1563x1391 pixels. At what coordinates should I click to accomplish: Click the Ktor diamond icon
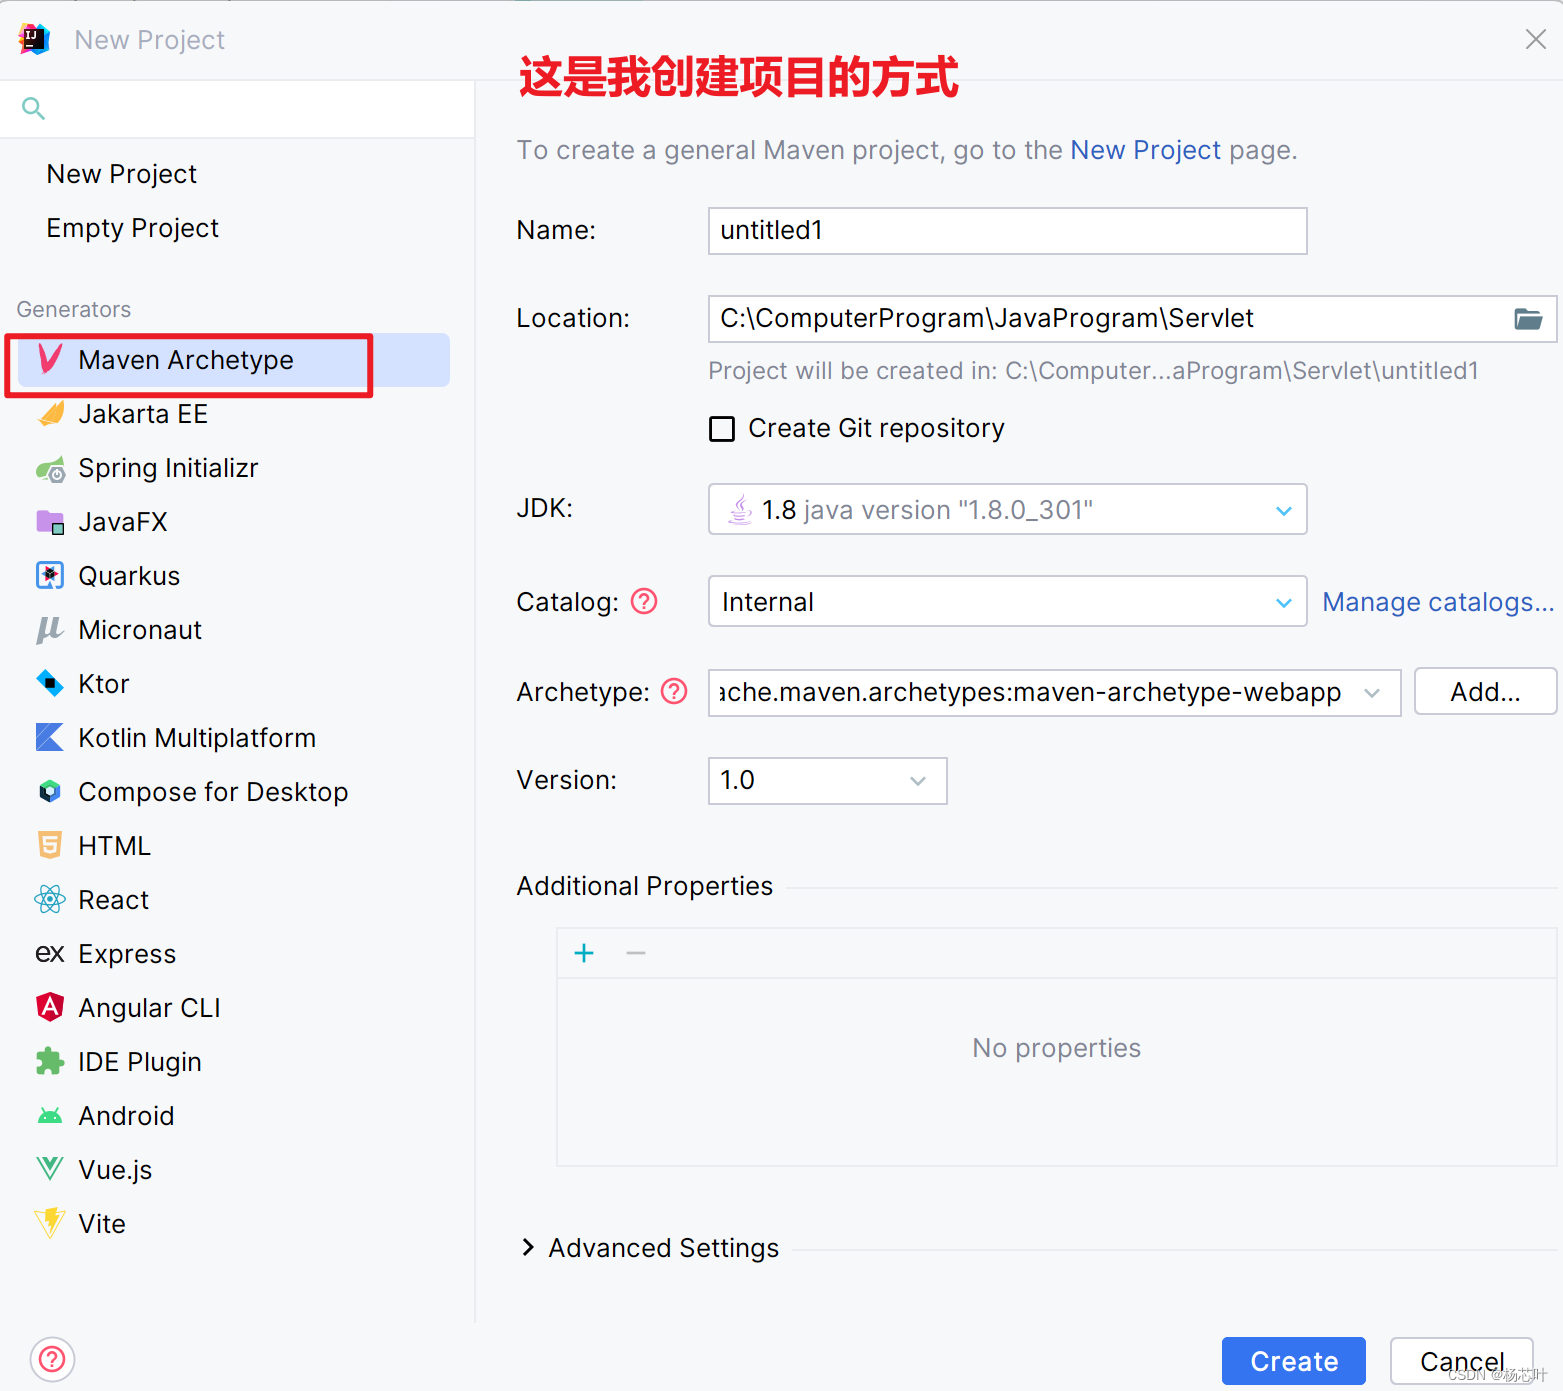tap(50, 684)
